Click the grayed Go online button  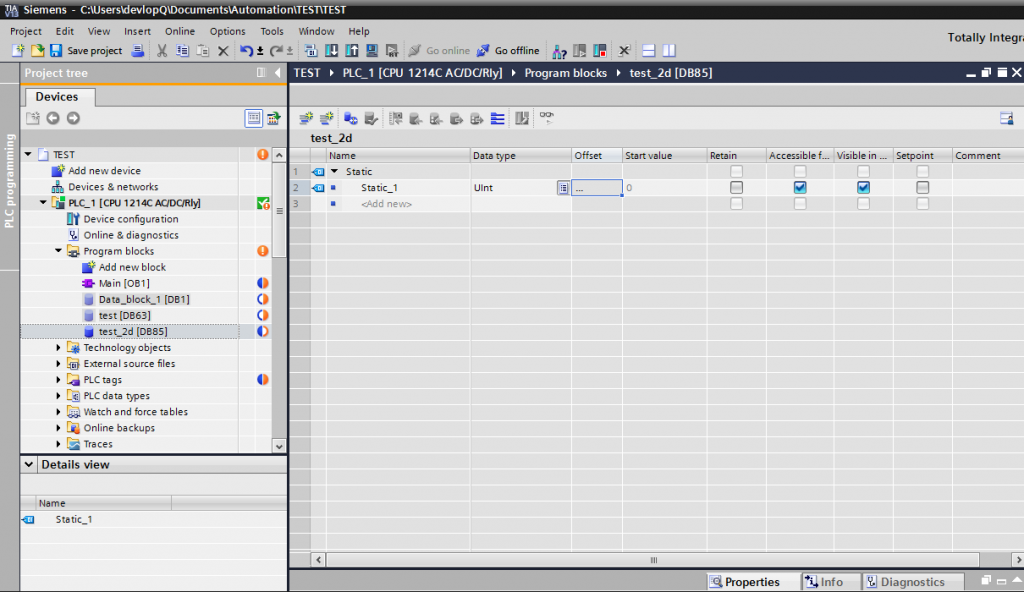pyautogui.click(x=439, y=50)
